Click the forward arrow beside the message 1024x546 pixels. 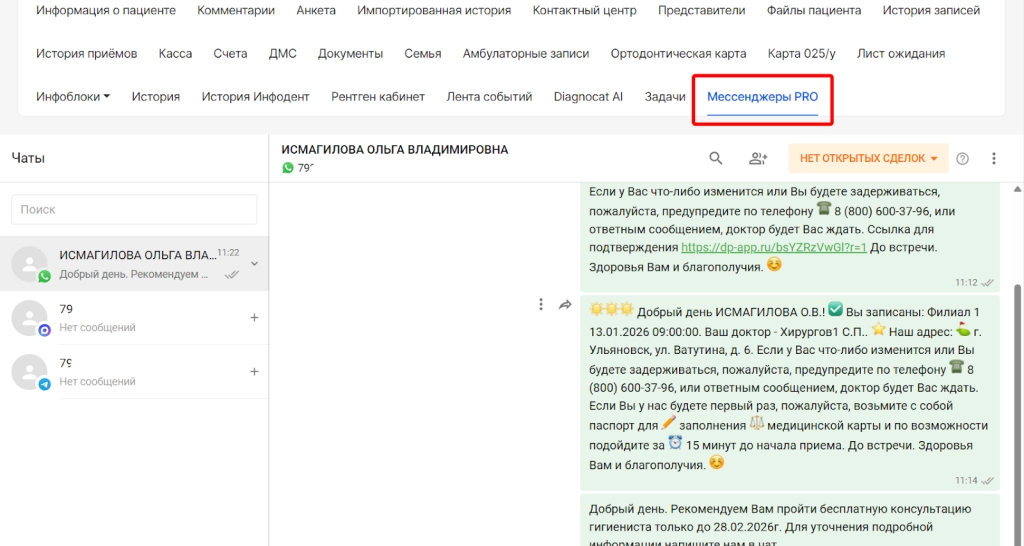pyautogui.click(x=565, y=304)
